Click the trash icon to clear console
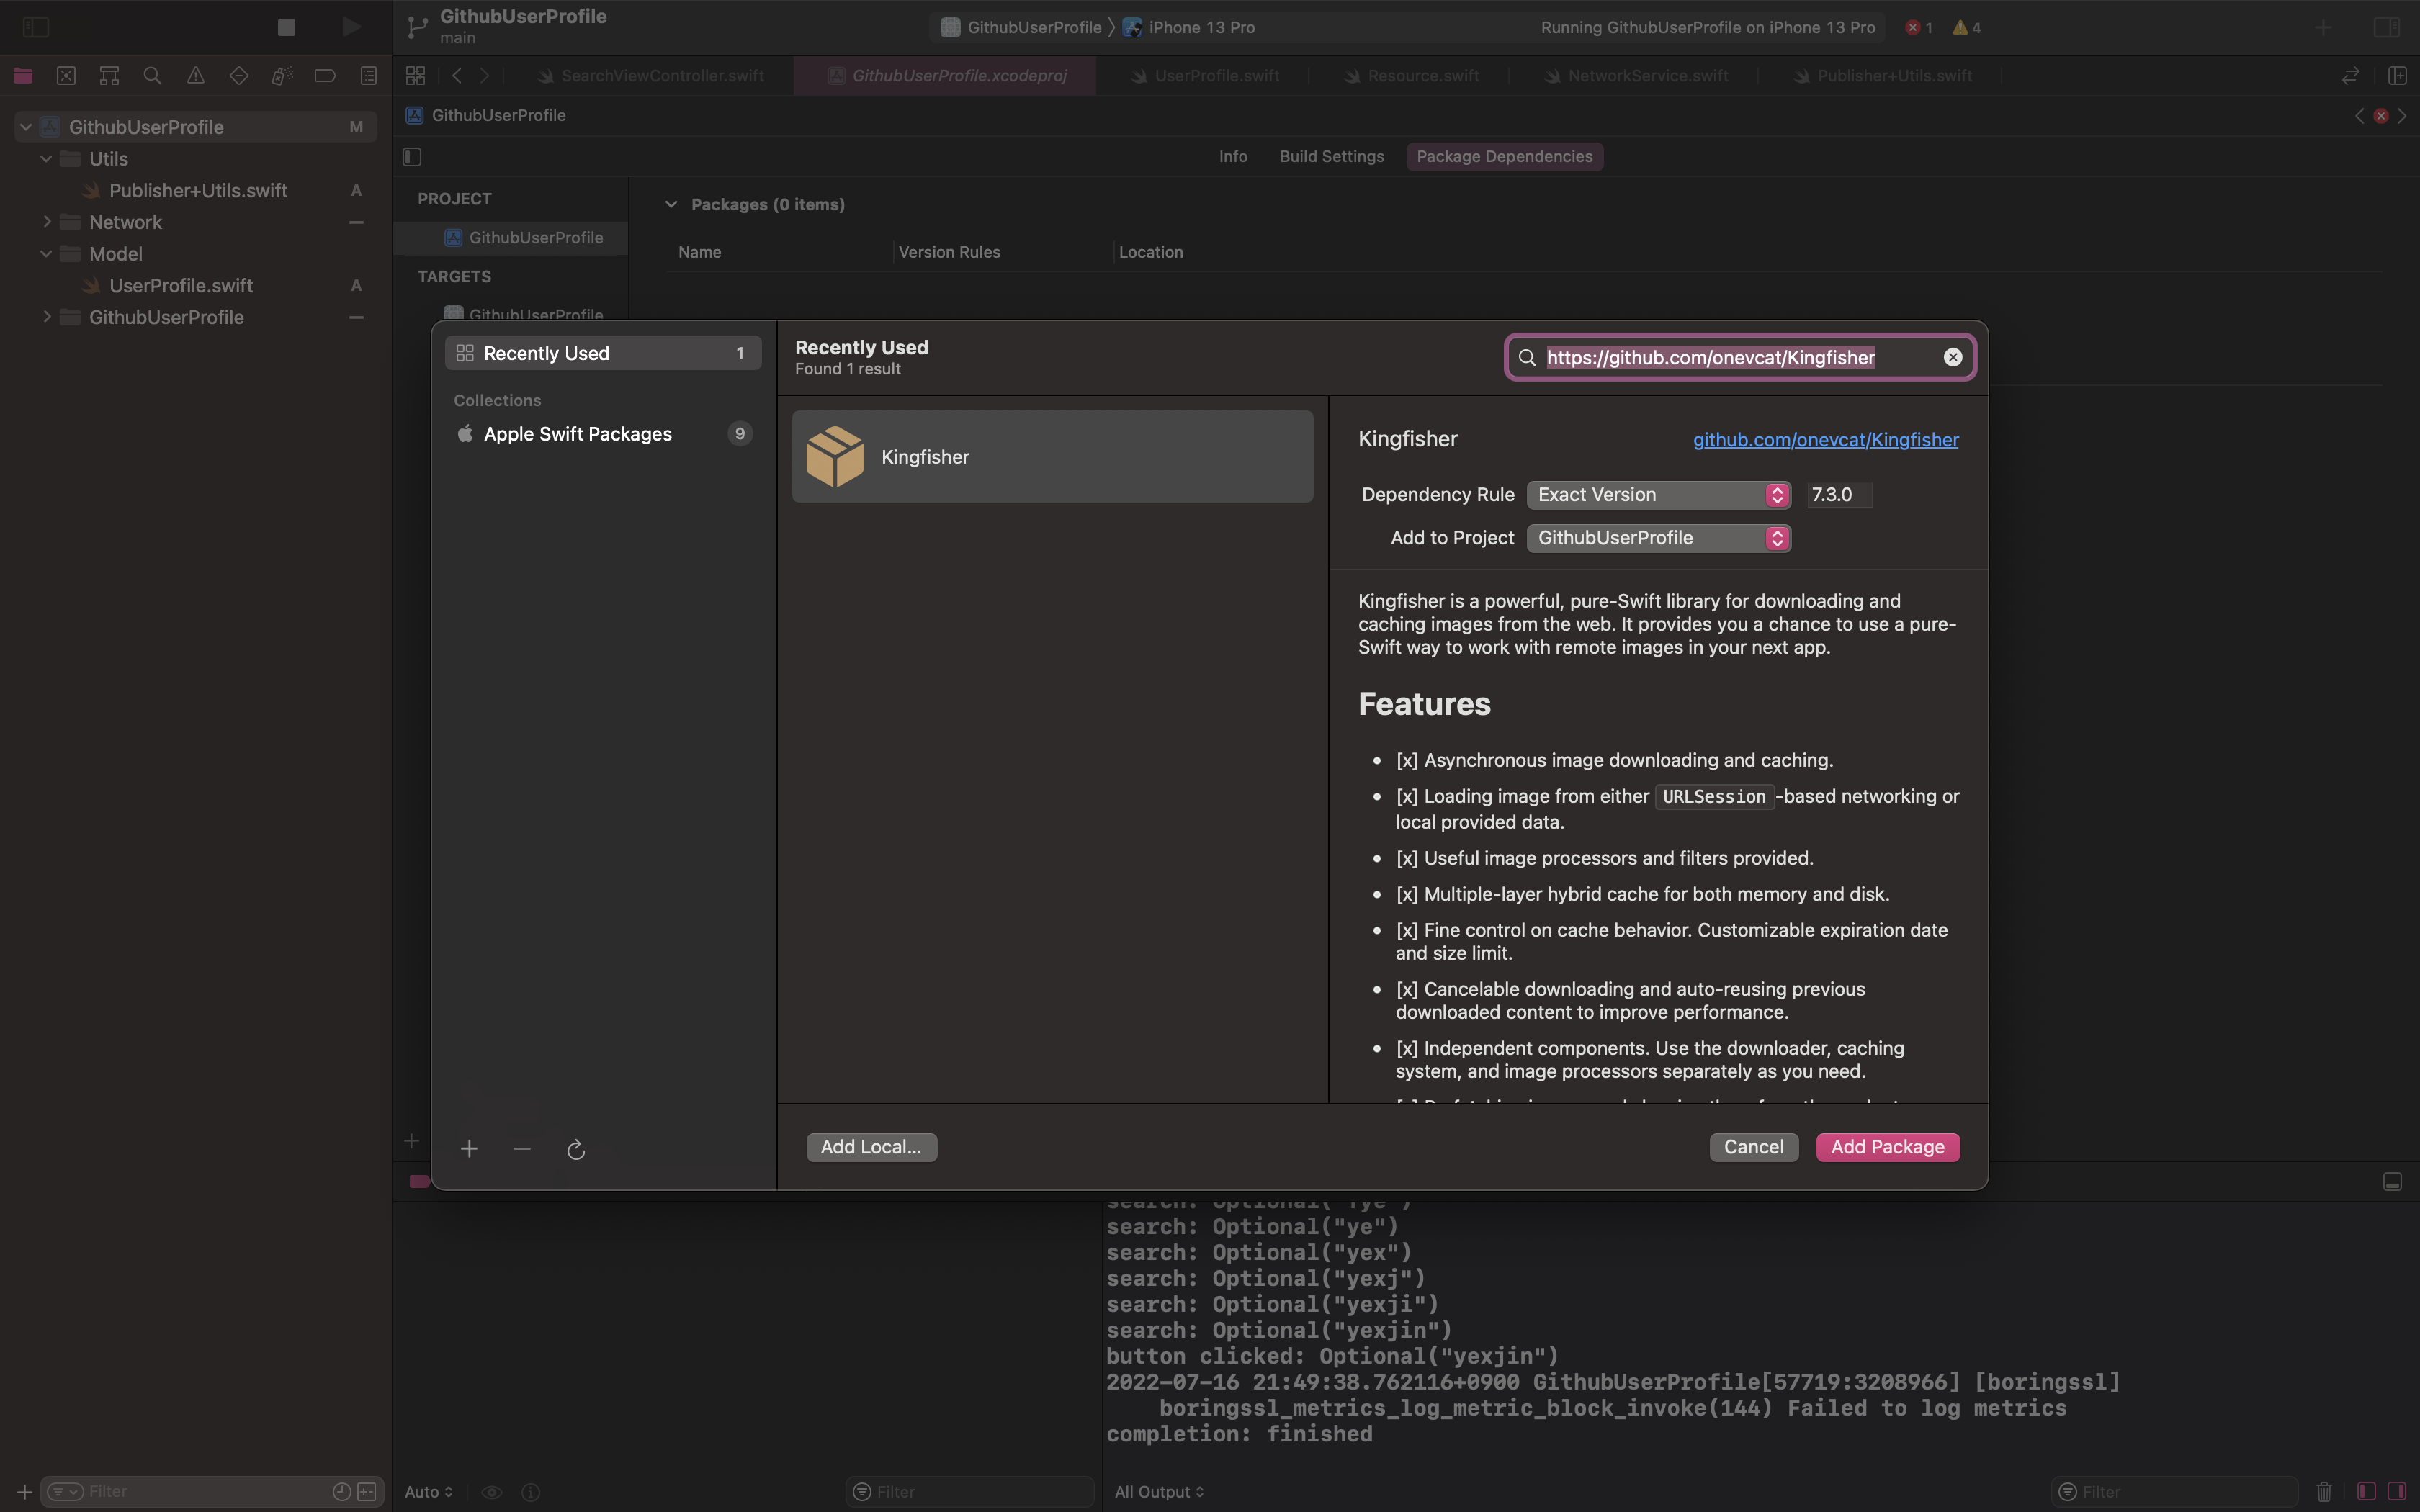 pyautogui.click(x=2323, y=1491)
